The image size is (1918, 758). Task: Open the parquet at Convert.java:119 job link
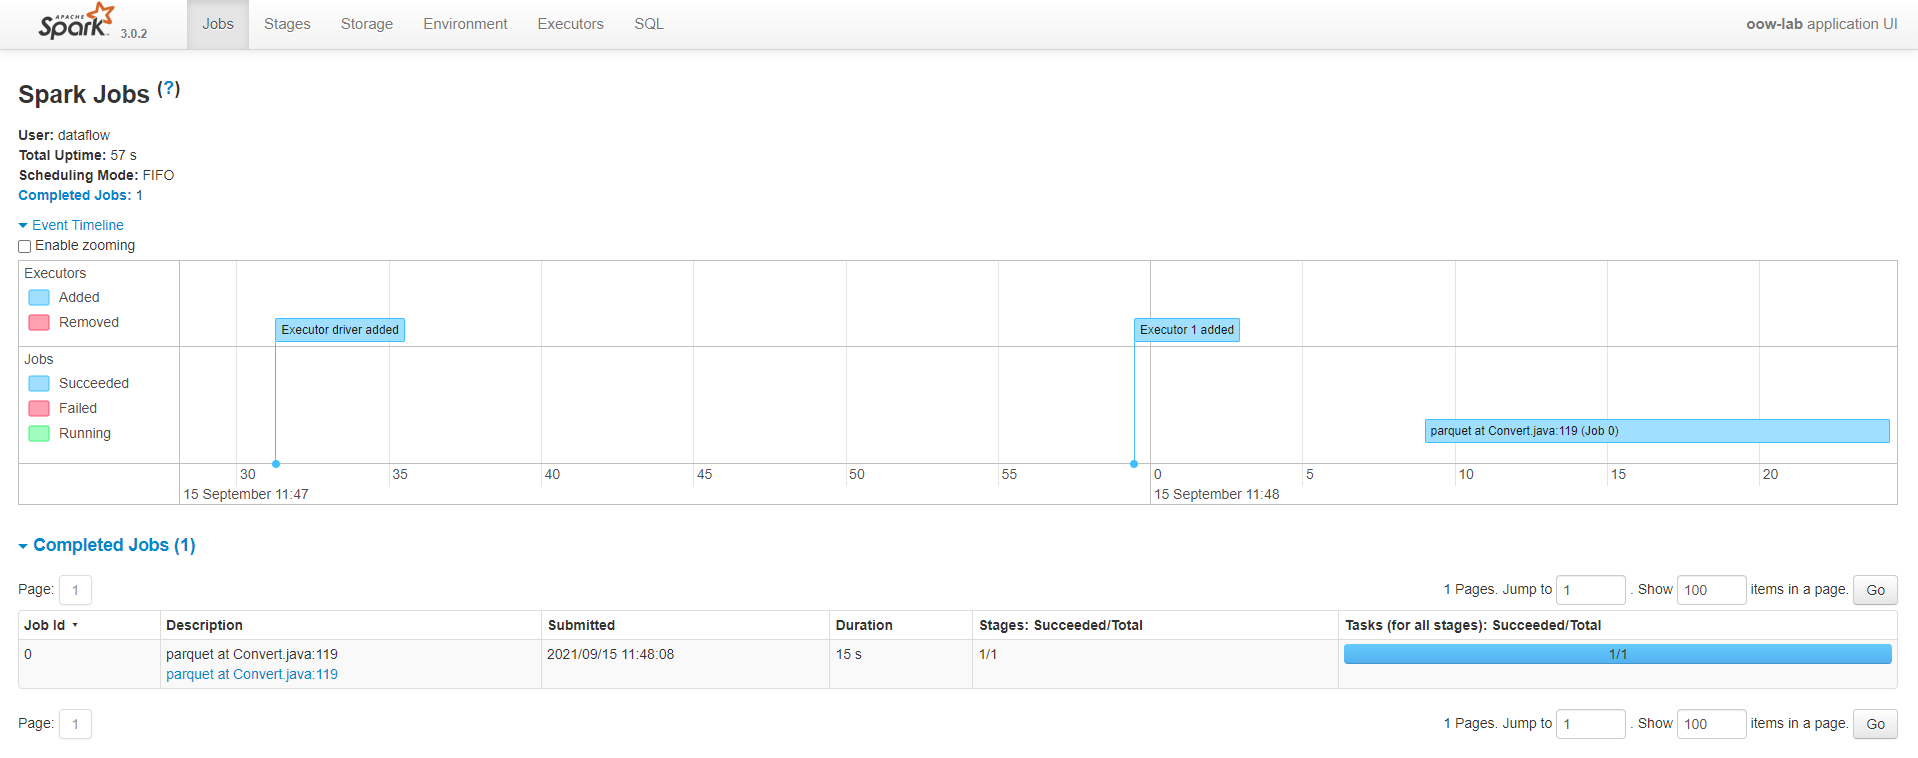(252, 674)
